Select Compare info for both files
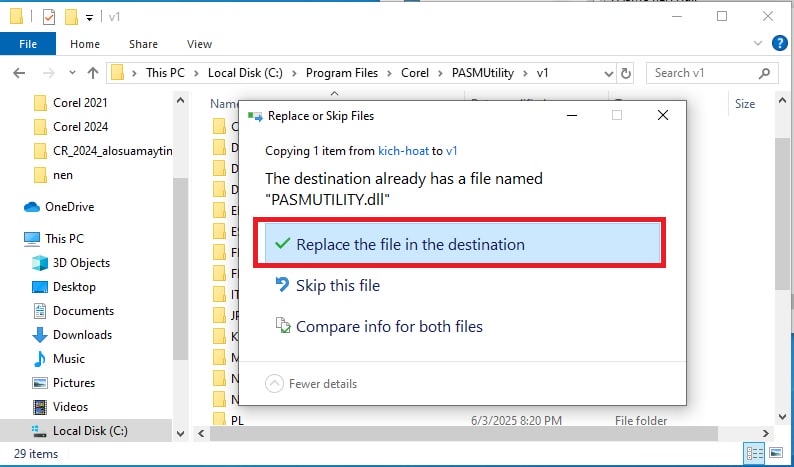Viewport: 794px width, 467px height. [x=378, y=326]
